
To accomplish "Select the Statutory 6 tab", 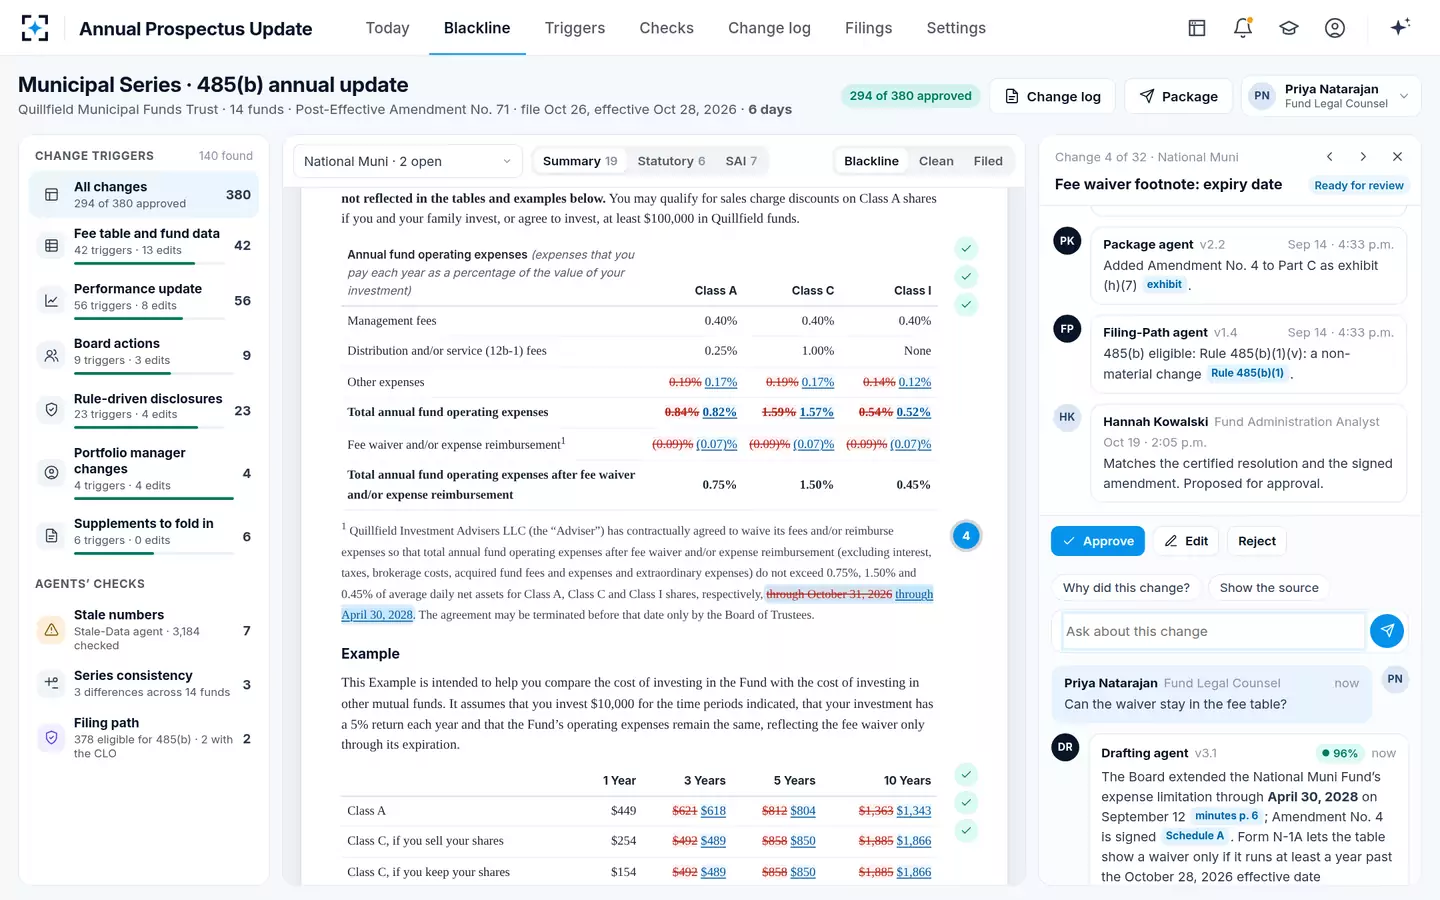I will 671,161.
